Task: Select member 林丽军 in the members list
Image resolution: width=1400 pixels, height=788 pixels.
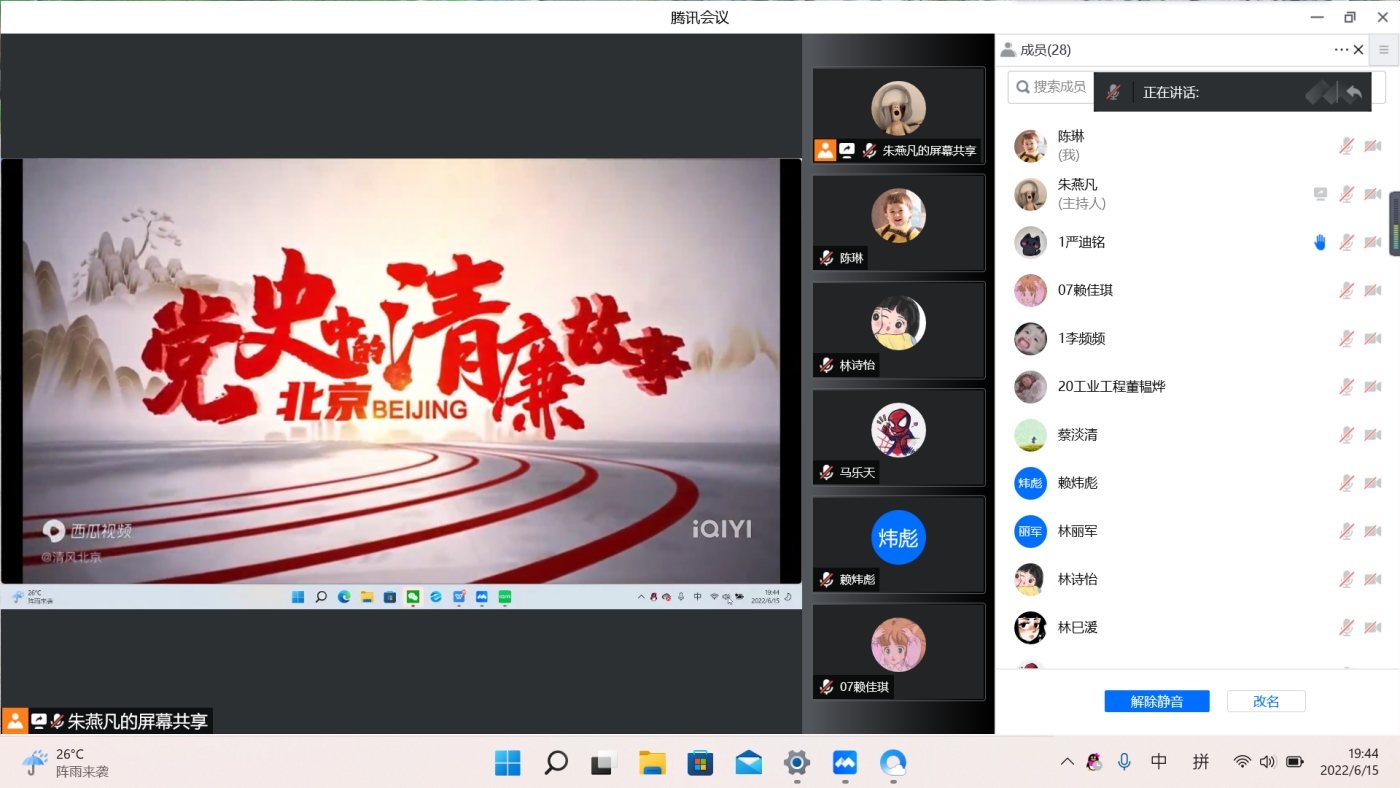Action: point(1078,531)
